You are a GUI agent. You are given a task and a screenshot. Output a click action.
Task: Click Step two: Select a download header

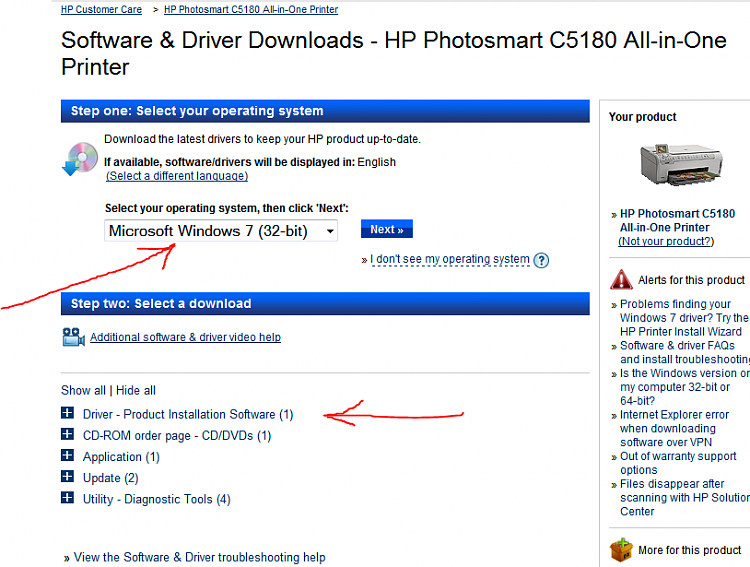(325, 303)
